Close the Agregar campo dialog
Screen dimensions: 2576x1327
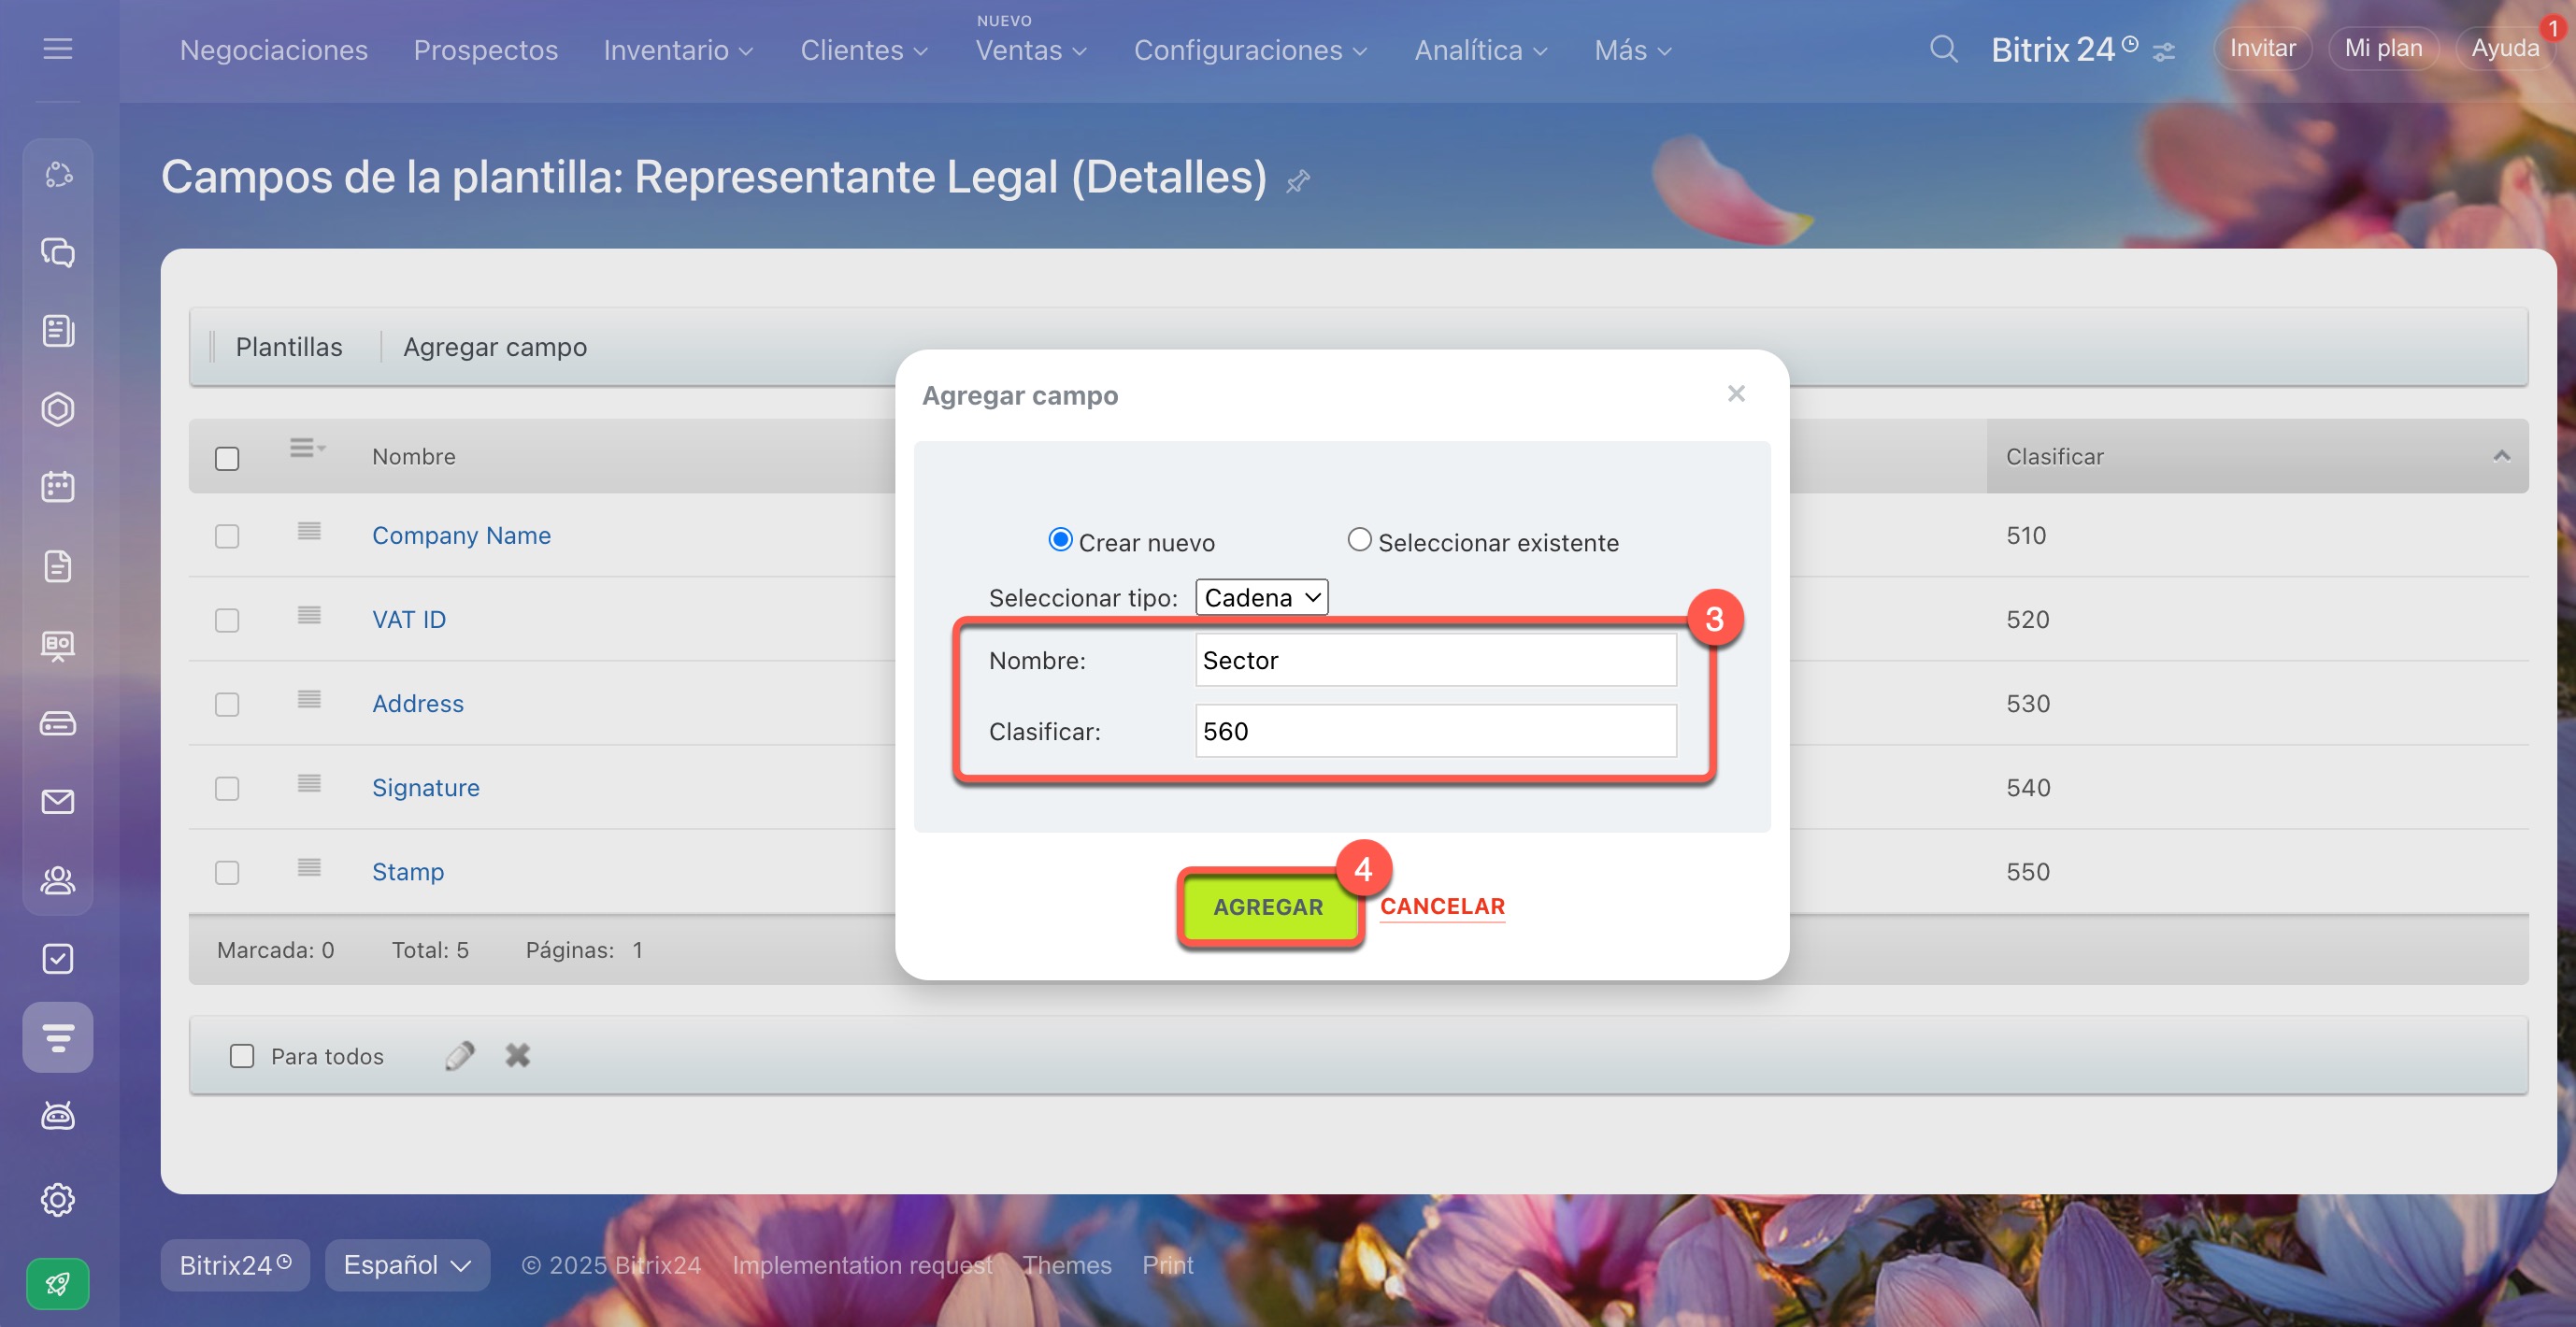click(x=1736, y=393)
